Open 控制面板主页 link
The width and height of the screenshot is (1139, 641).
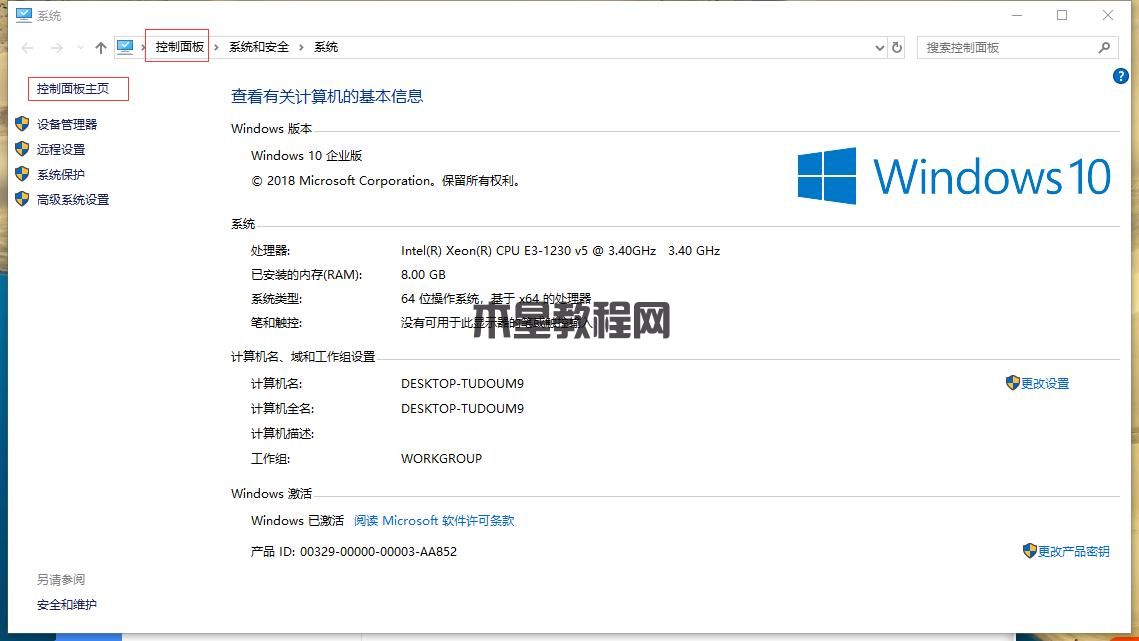[x=73, y=89]
